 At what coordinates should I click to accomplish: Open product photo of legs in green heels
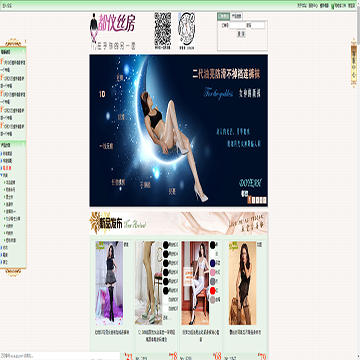coord(148,283)
